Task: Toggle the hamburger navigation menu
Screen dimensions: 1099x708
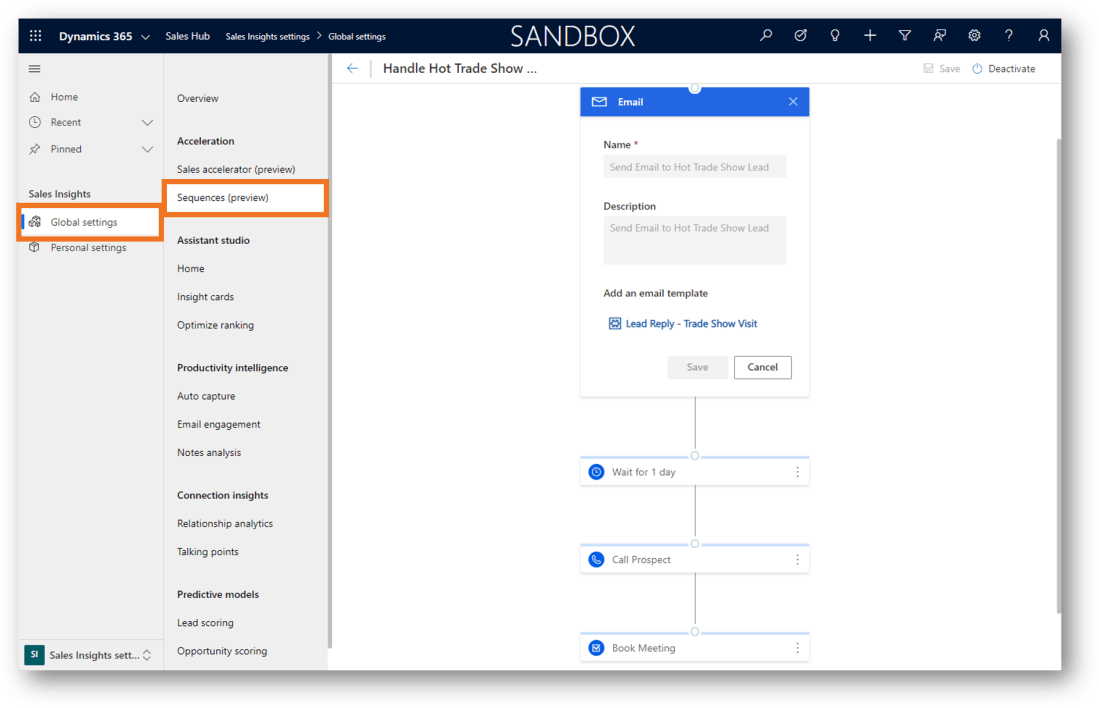Action: tap(35, 69)
